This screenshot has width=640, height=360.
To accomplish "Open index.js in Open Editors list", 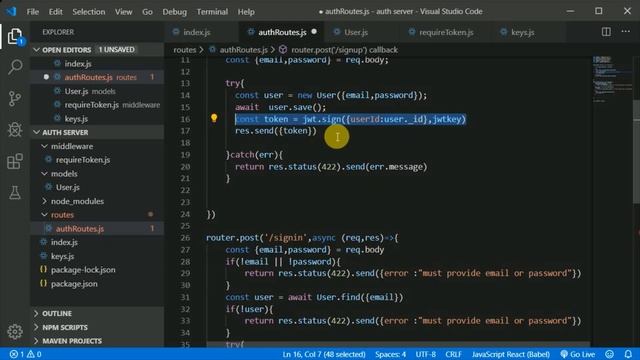I will click(97, 64).
